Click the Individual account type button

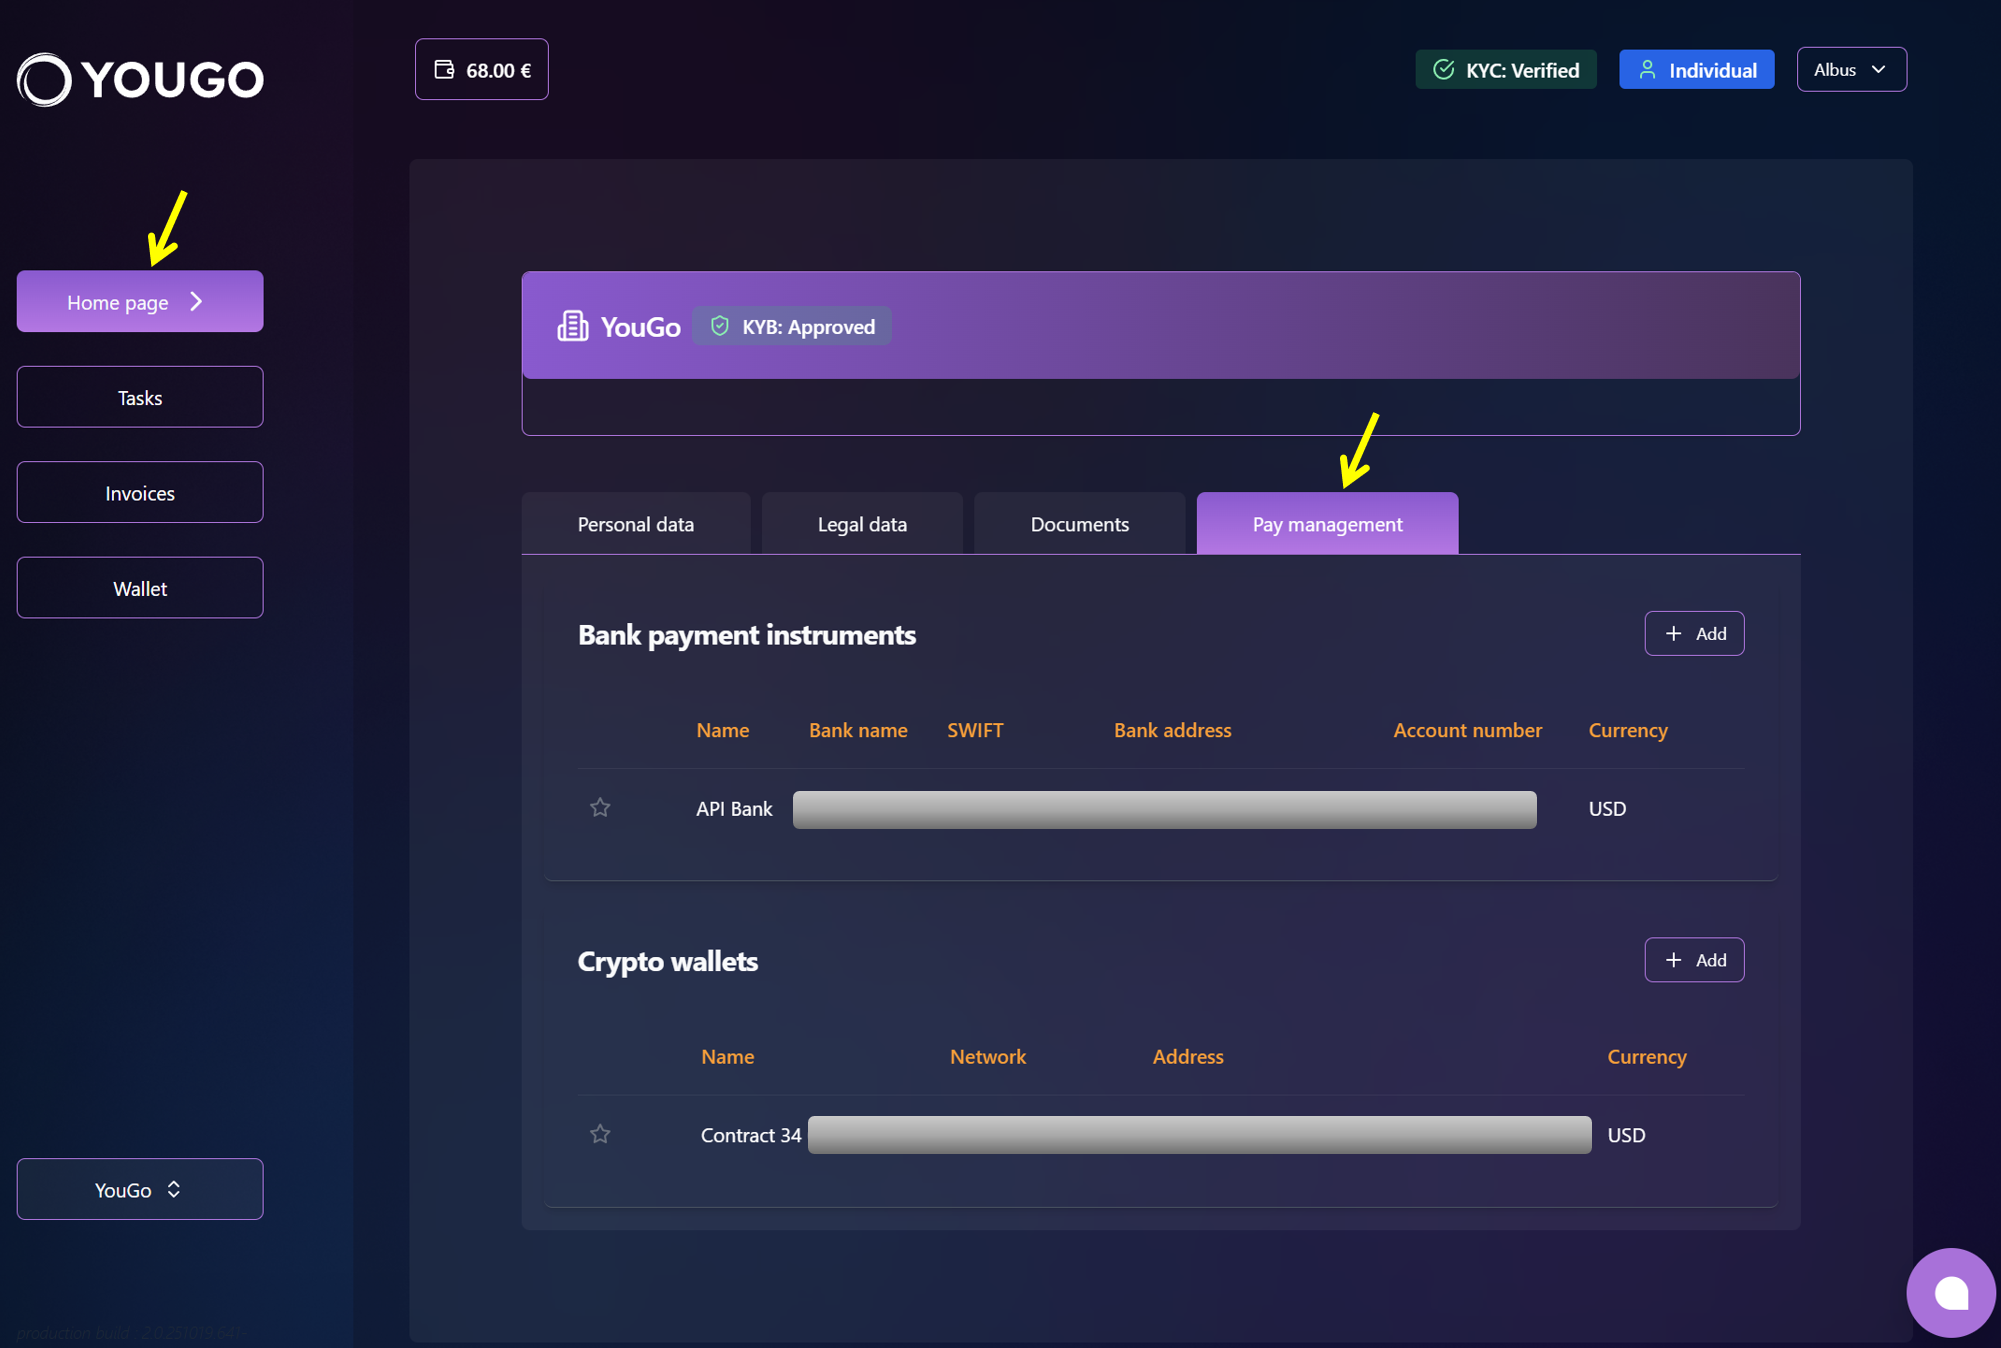pos(1696,70)
